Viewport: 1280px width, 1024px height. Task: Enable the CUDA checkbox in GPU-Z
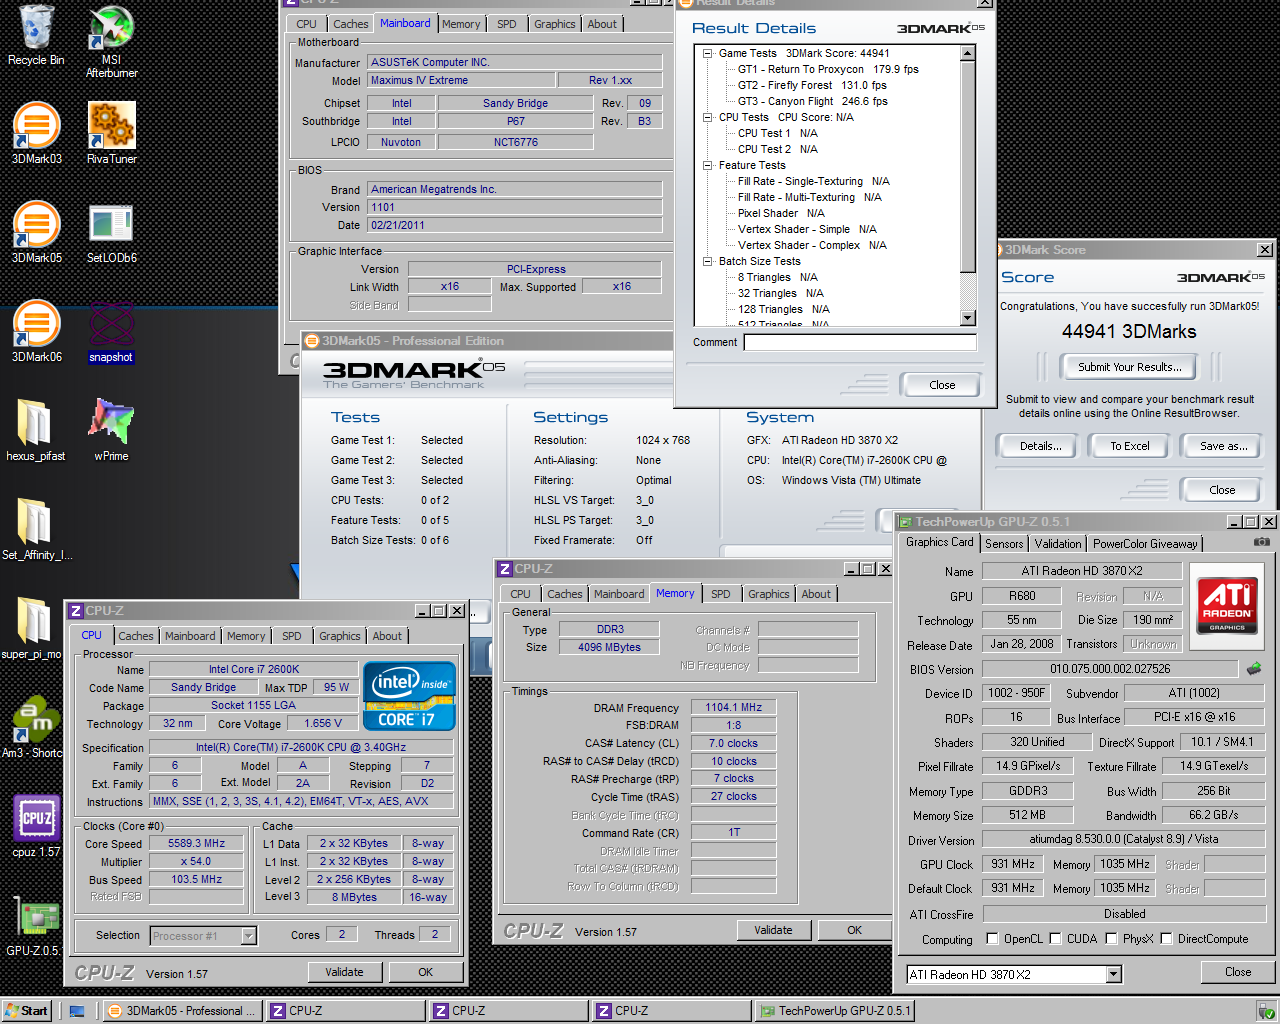(1055, 939)
